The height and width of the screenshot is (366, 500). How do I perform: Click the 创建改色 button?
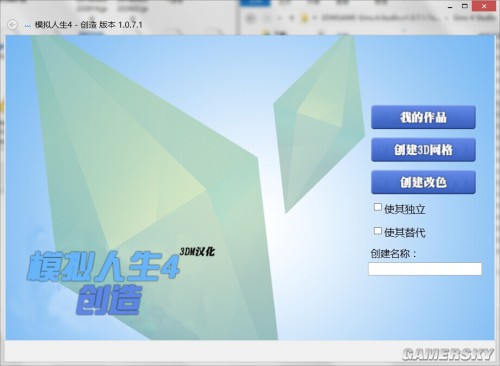tap(423, 182)
